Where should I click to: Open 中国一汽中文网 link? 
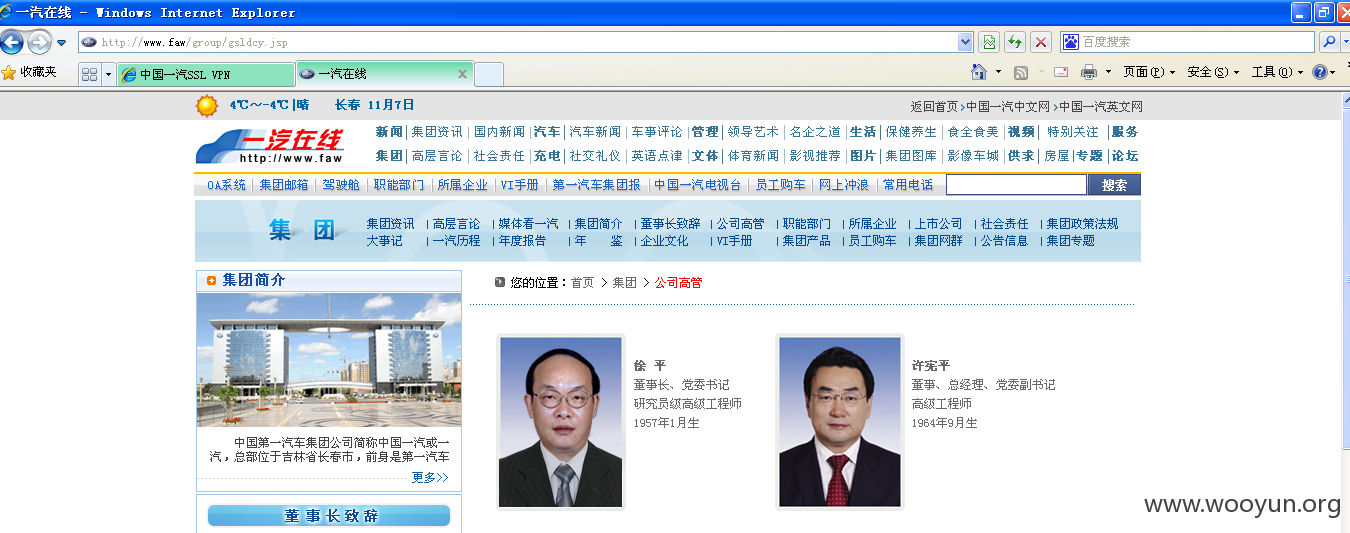coord(1008,106)
